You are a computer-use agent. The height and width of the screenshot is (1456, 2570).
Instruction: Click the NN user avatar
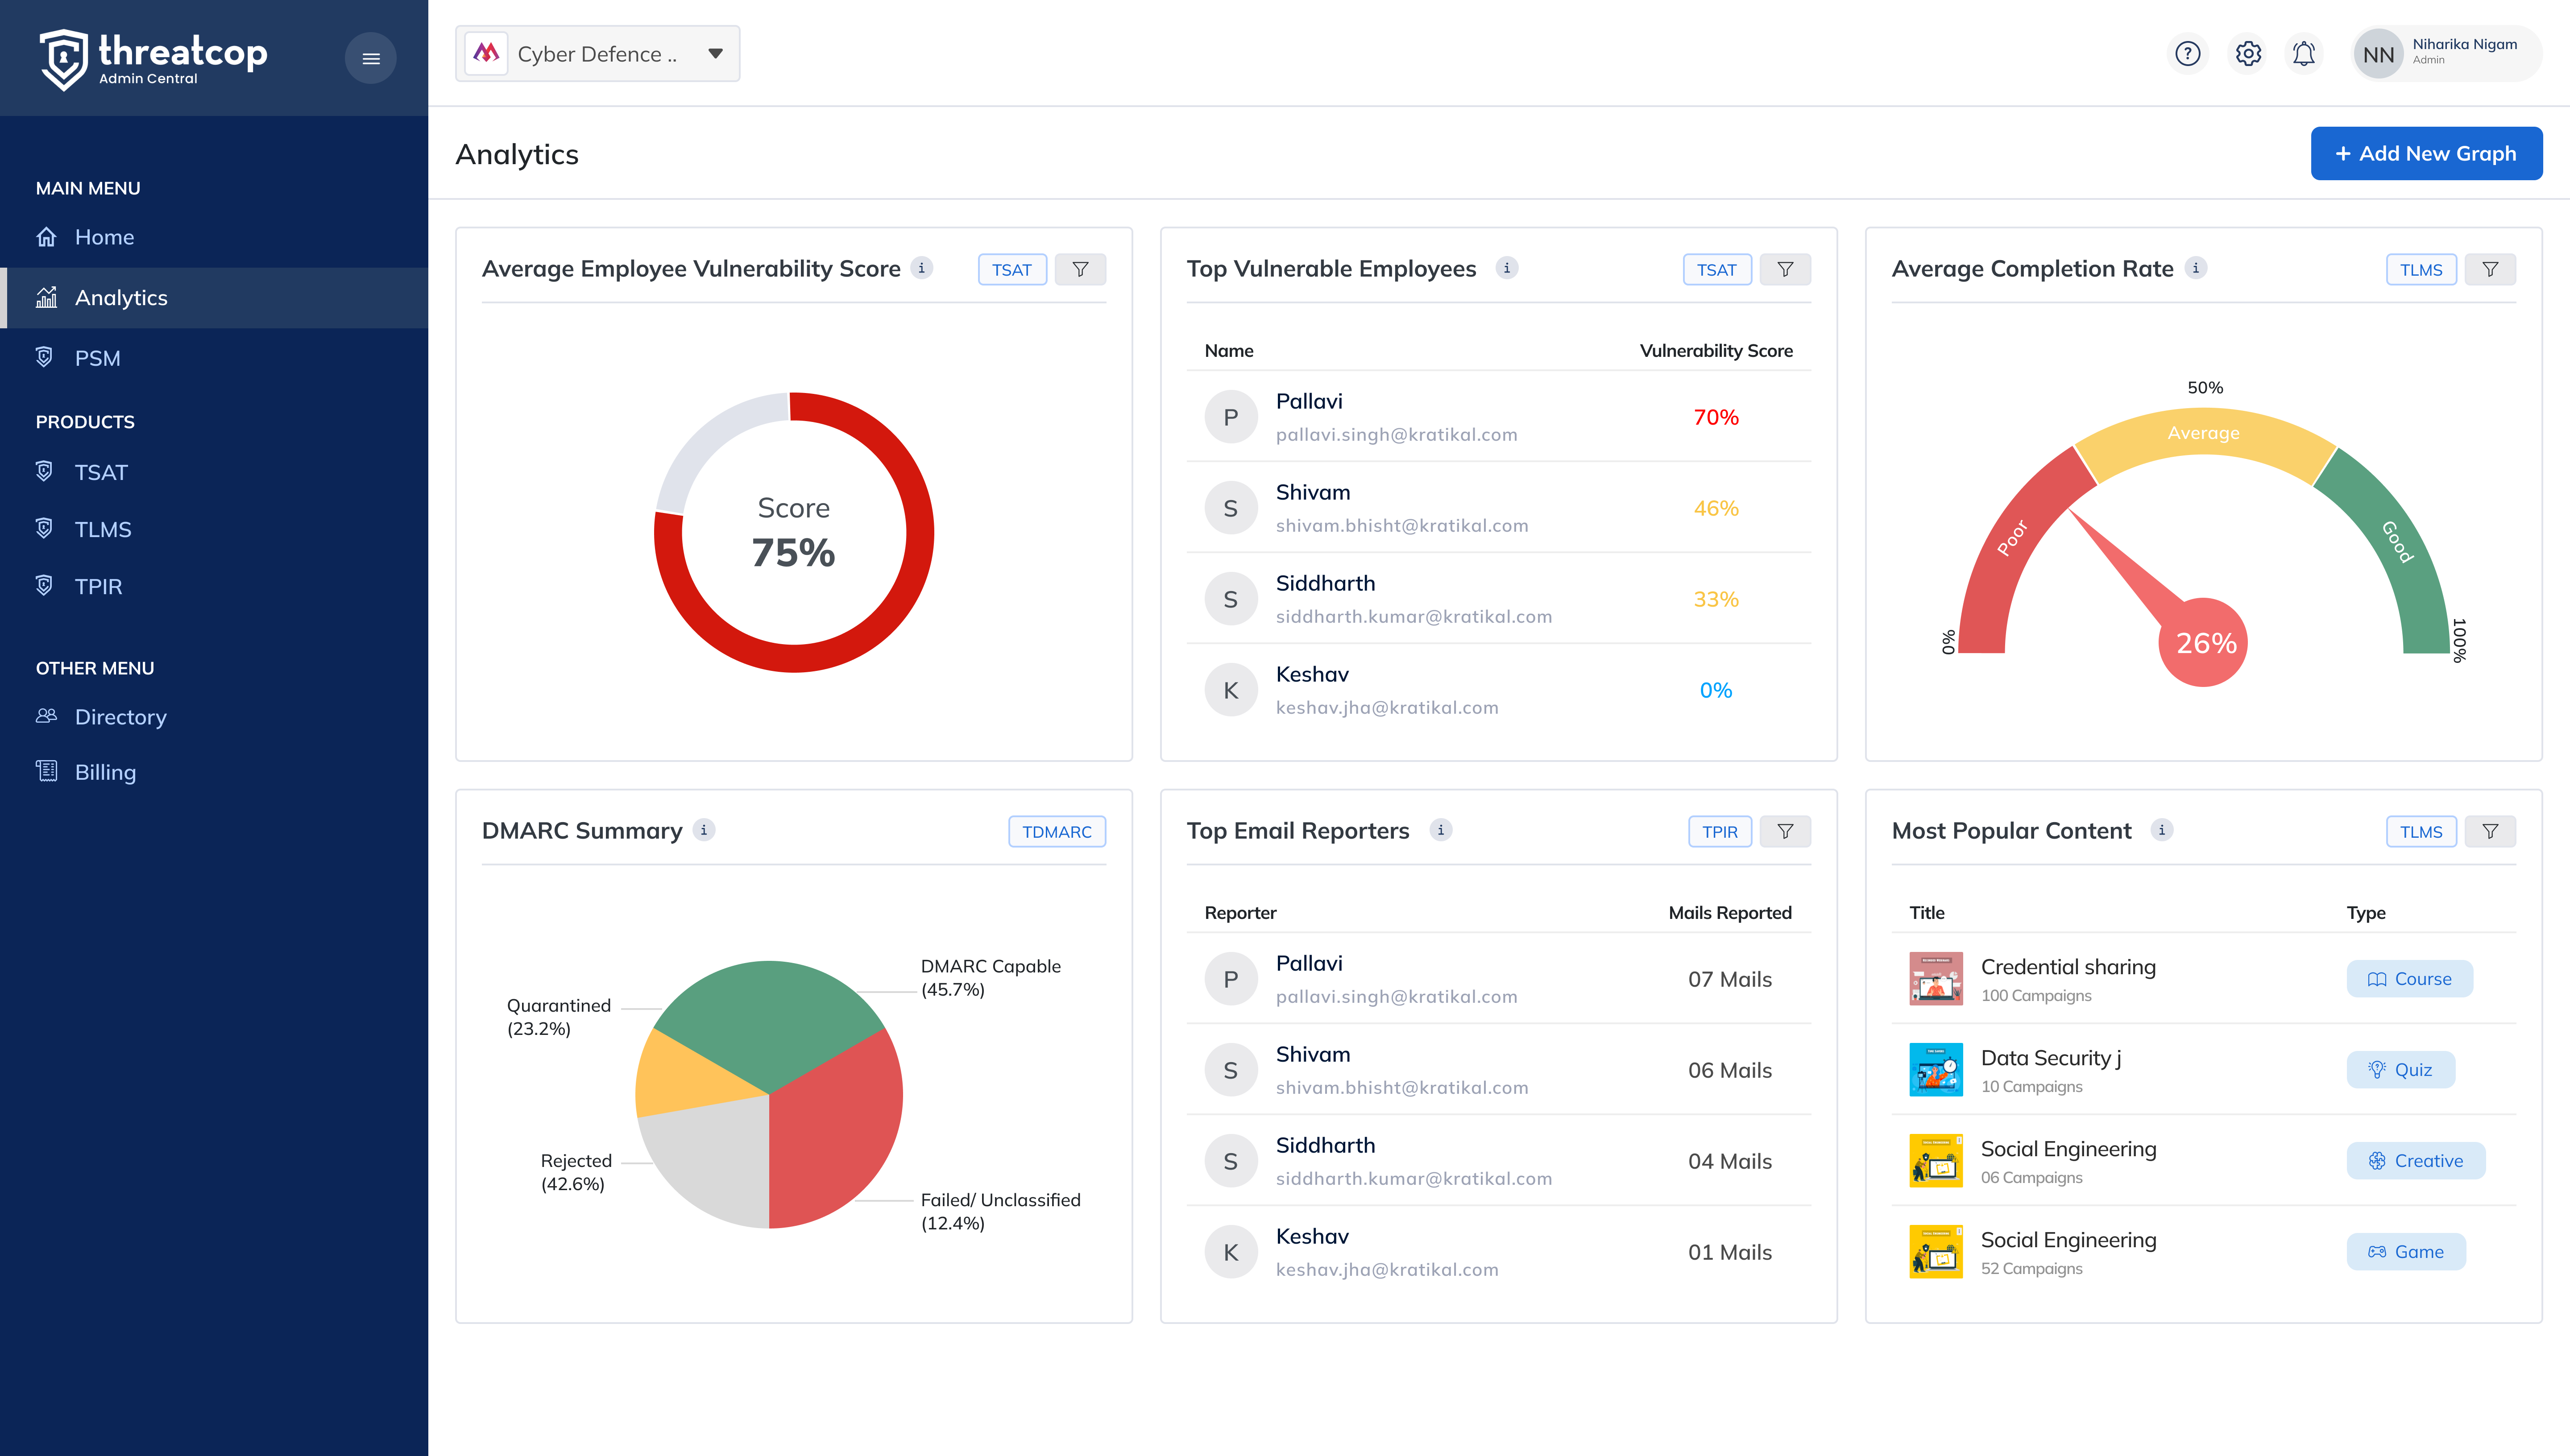pyautogui.click(x=2378, y=54)
